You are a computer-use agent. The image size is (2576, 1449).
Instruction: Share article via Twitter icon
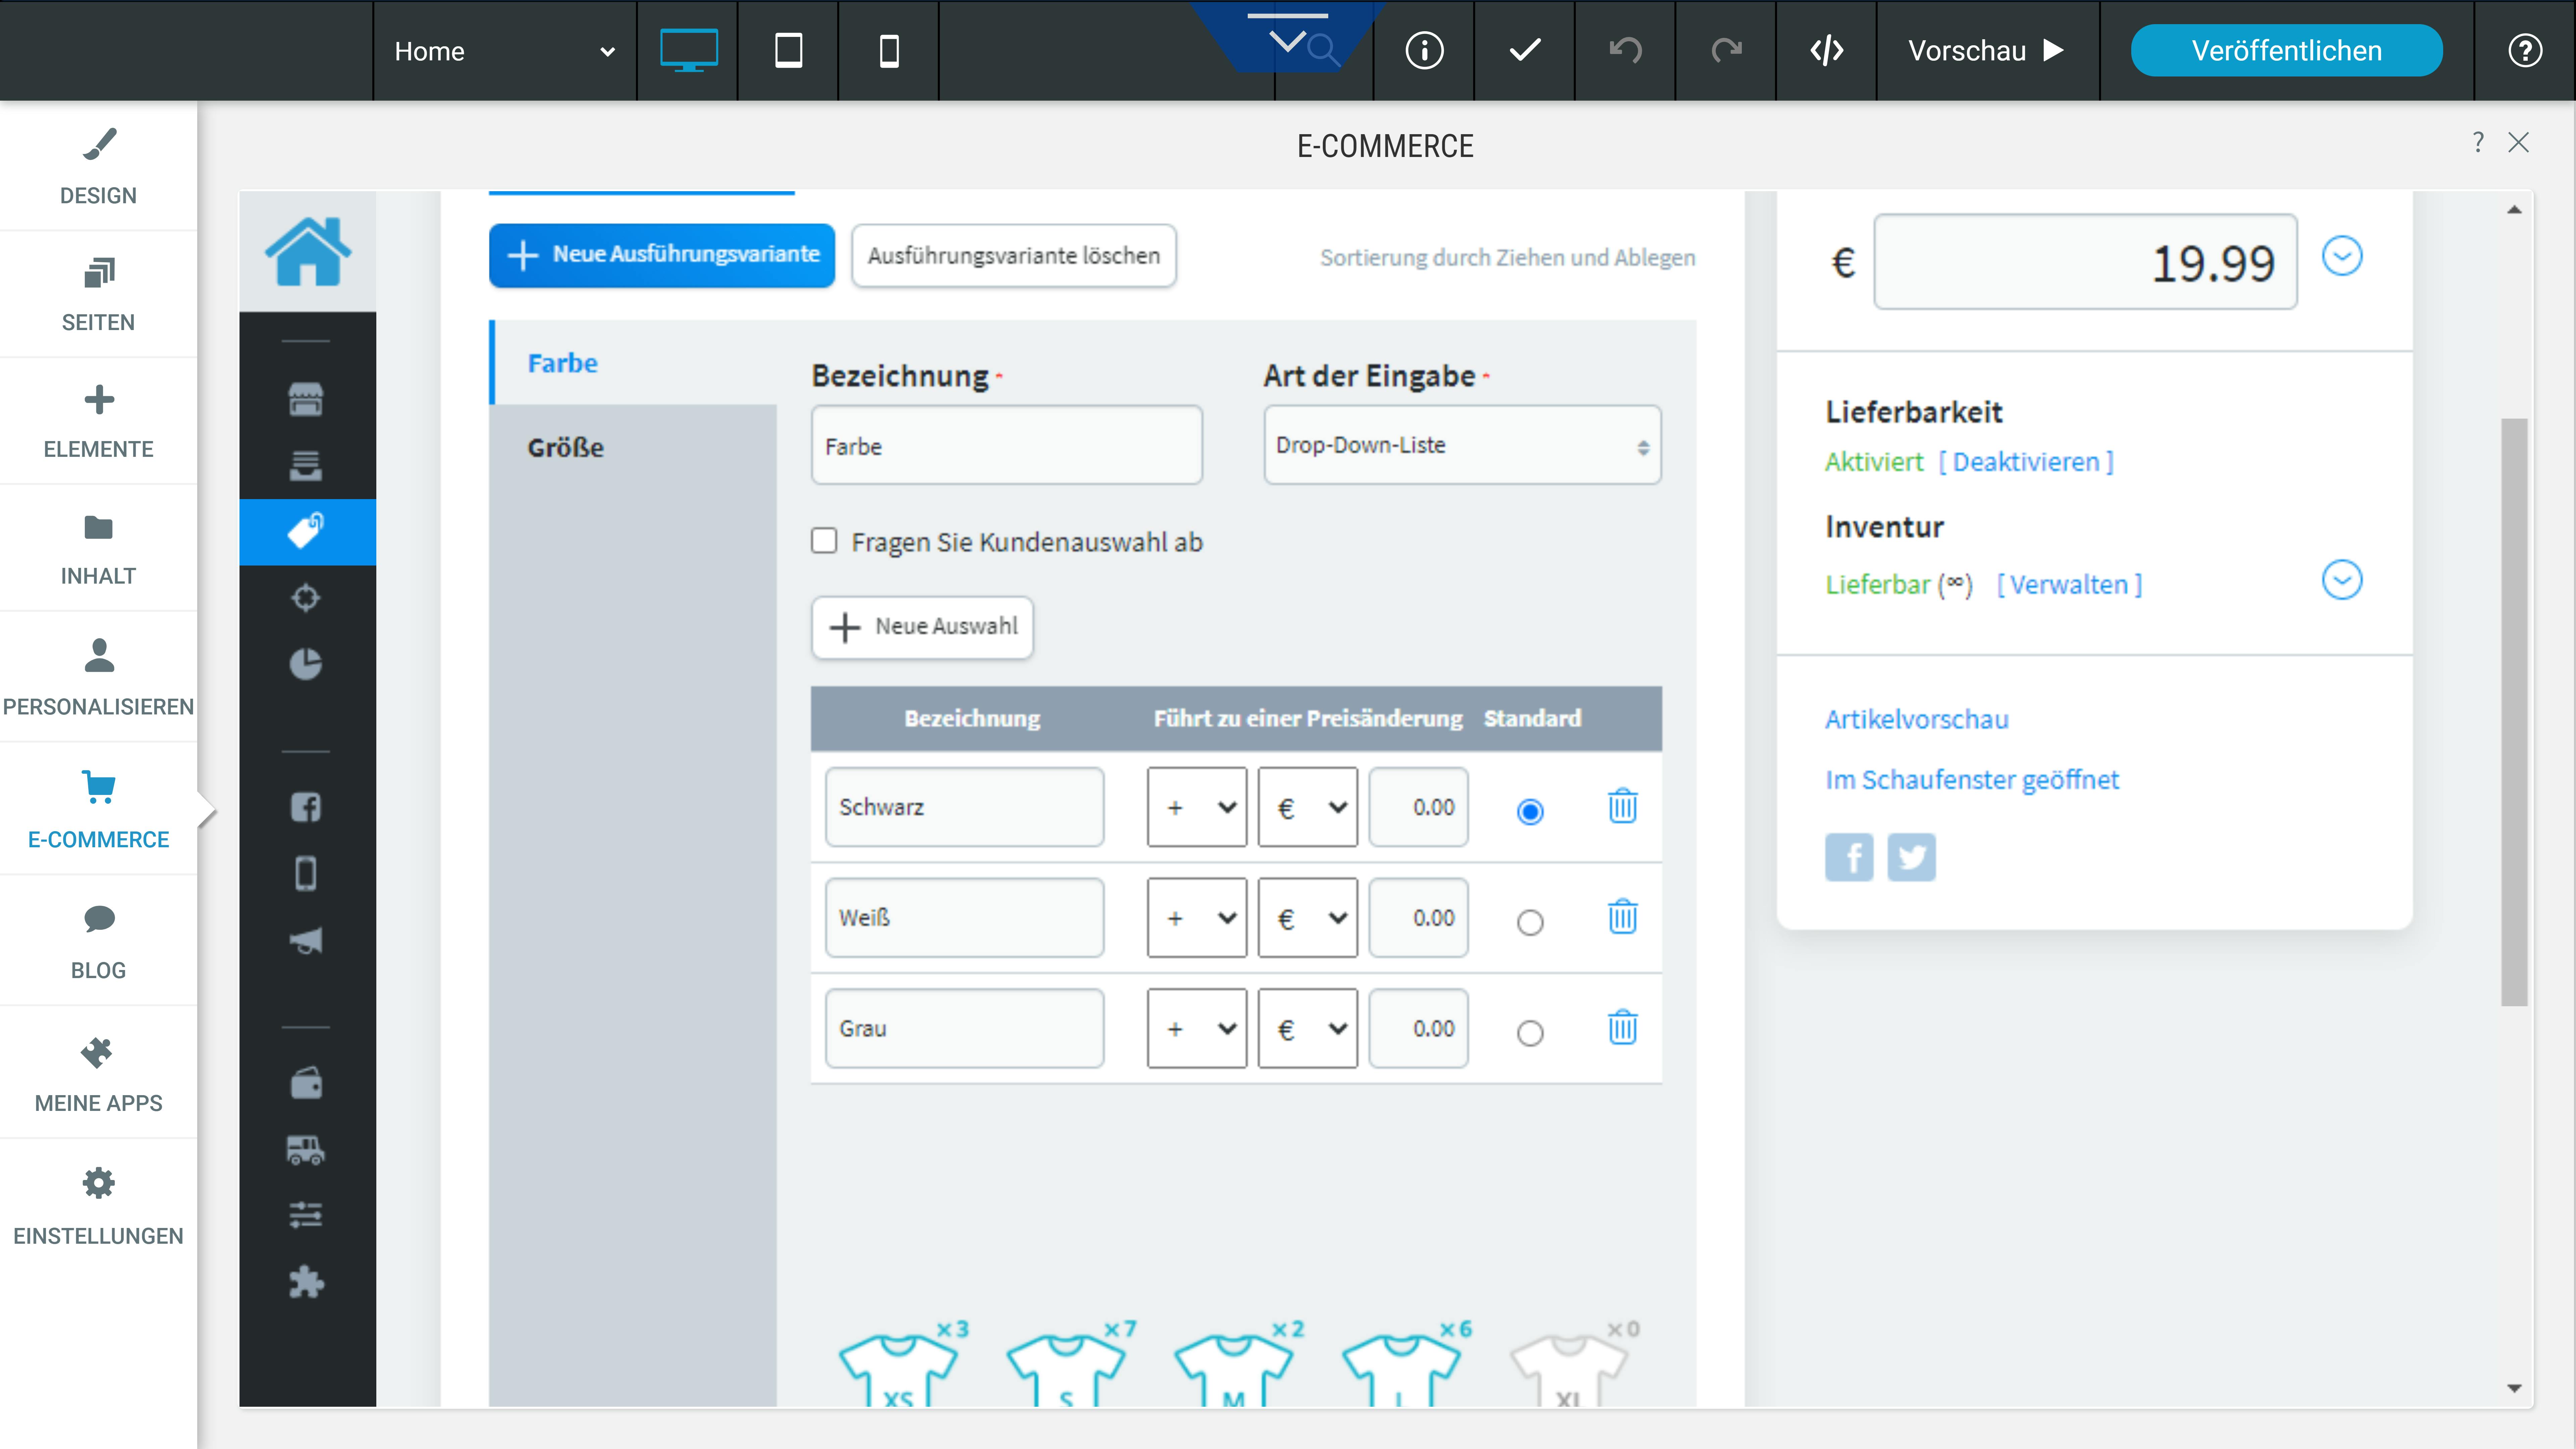(x=1911, y=857)
